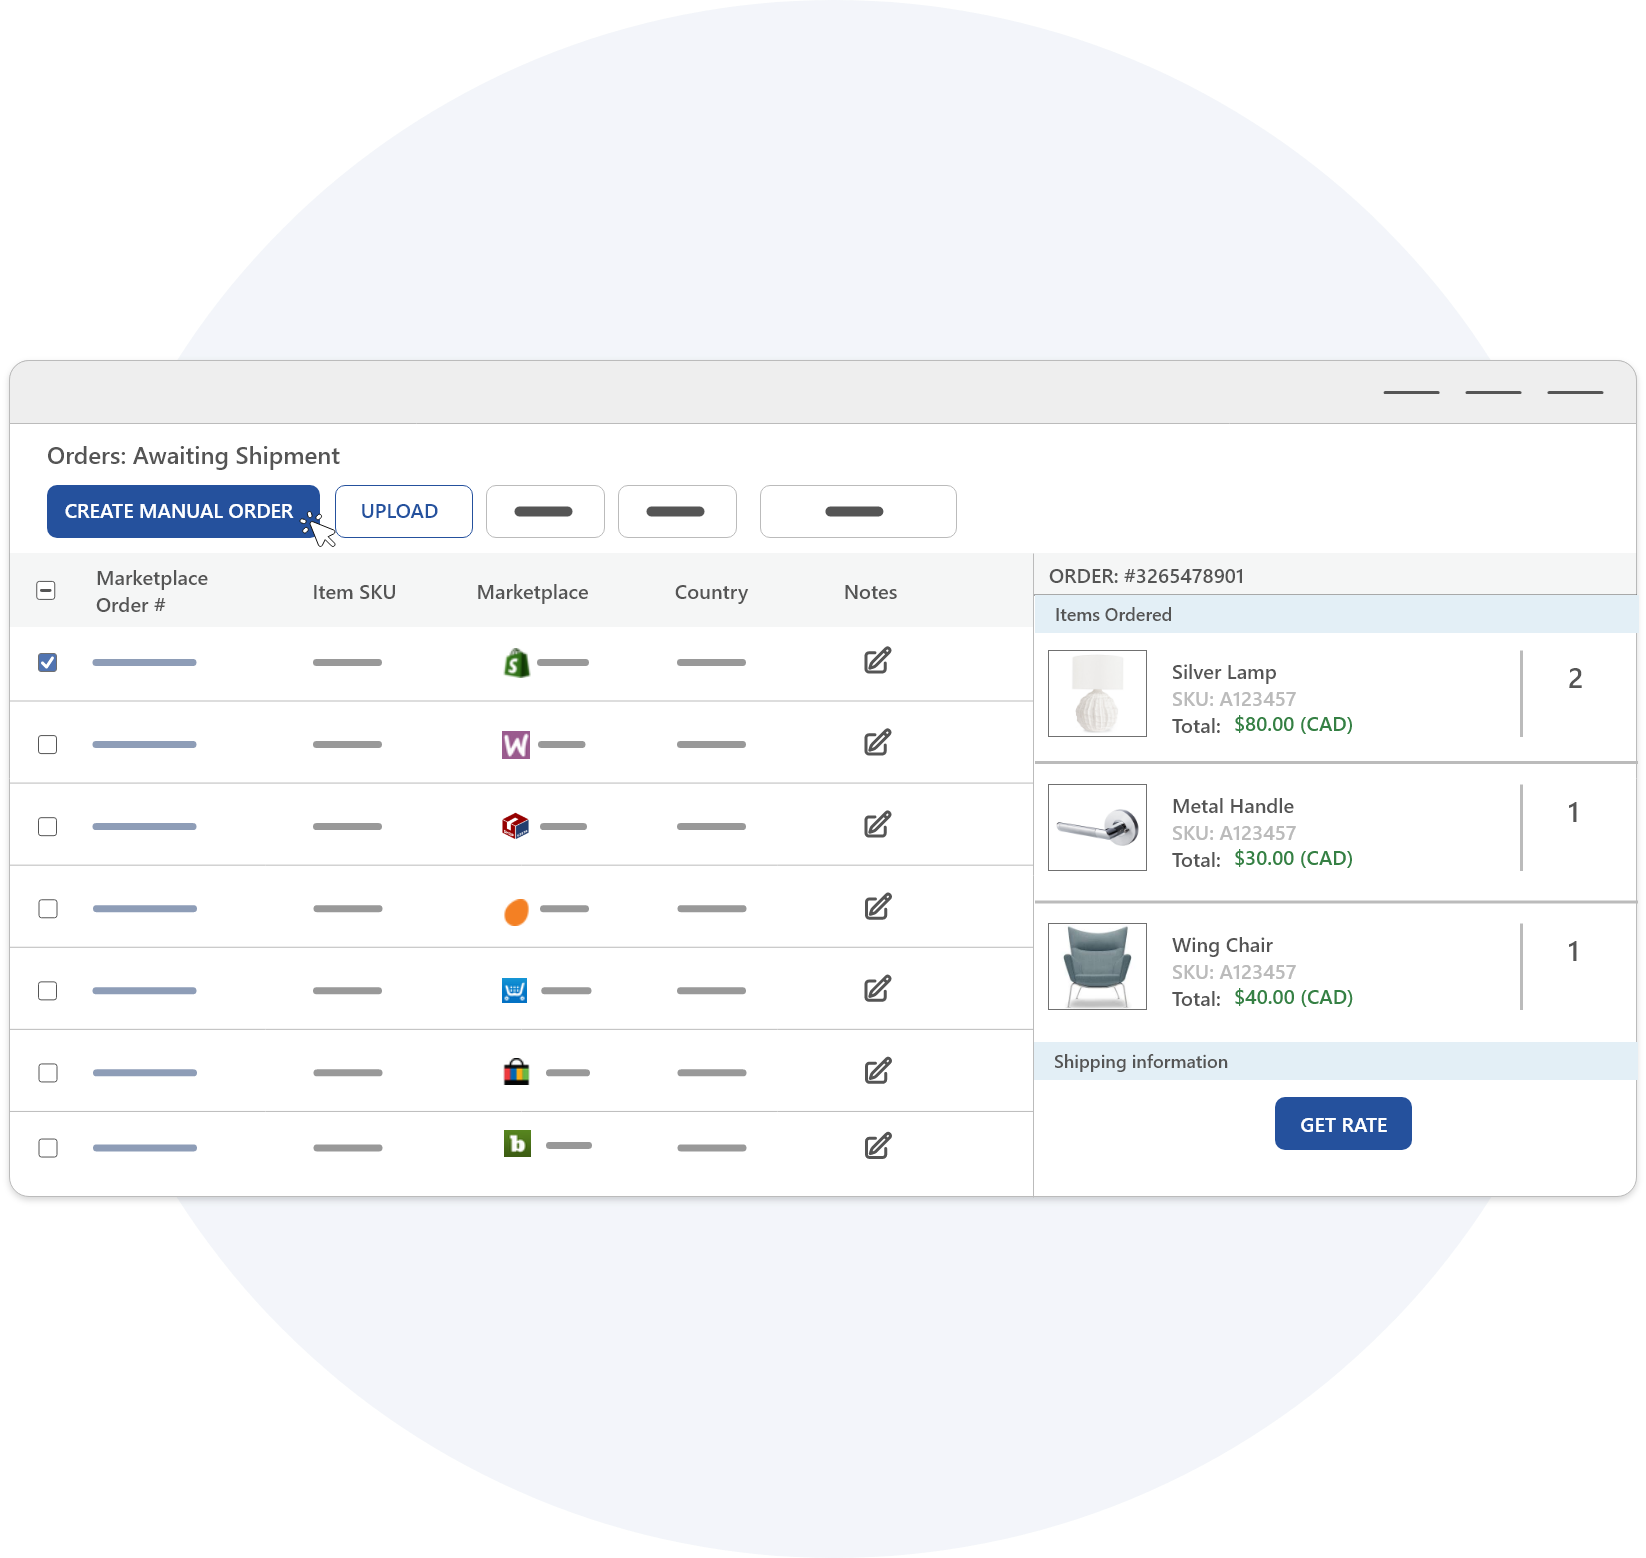Check the WooCommerce order row checkbox

tap(47, 744)
